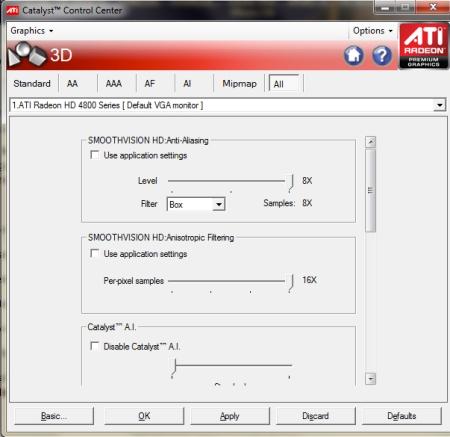Click the ATI icon in title bar

pyautogui.click(x=13, y=10)
